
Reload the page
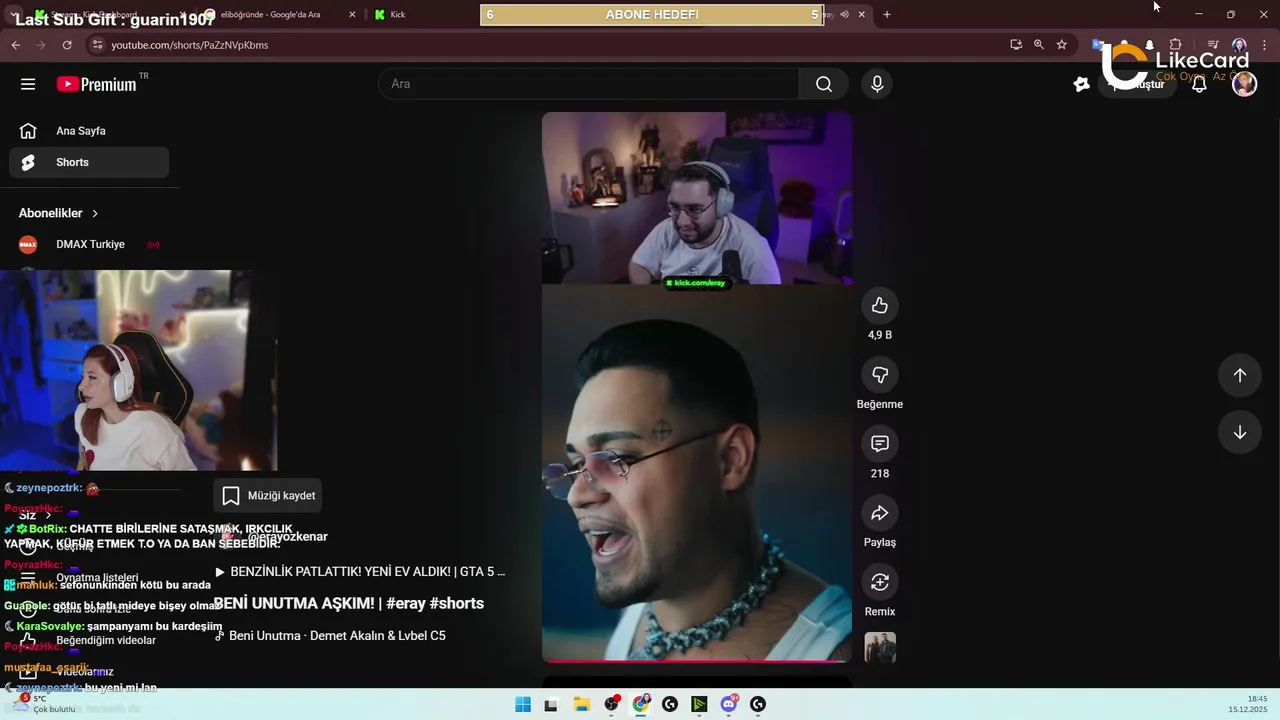[x=67, y=45]
